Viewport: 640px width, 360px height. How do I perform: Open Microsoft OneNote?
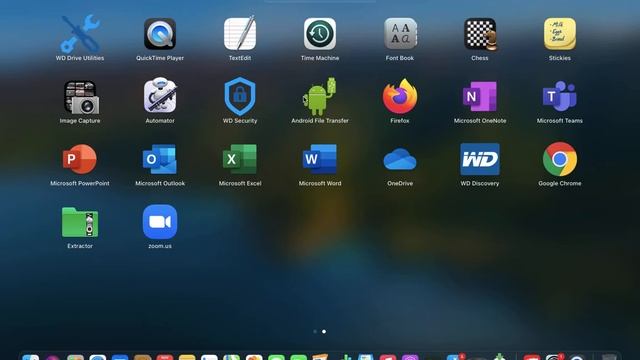point(480,96)
